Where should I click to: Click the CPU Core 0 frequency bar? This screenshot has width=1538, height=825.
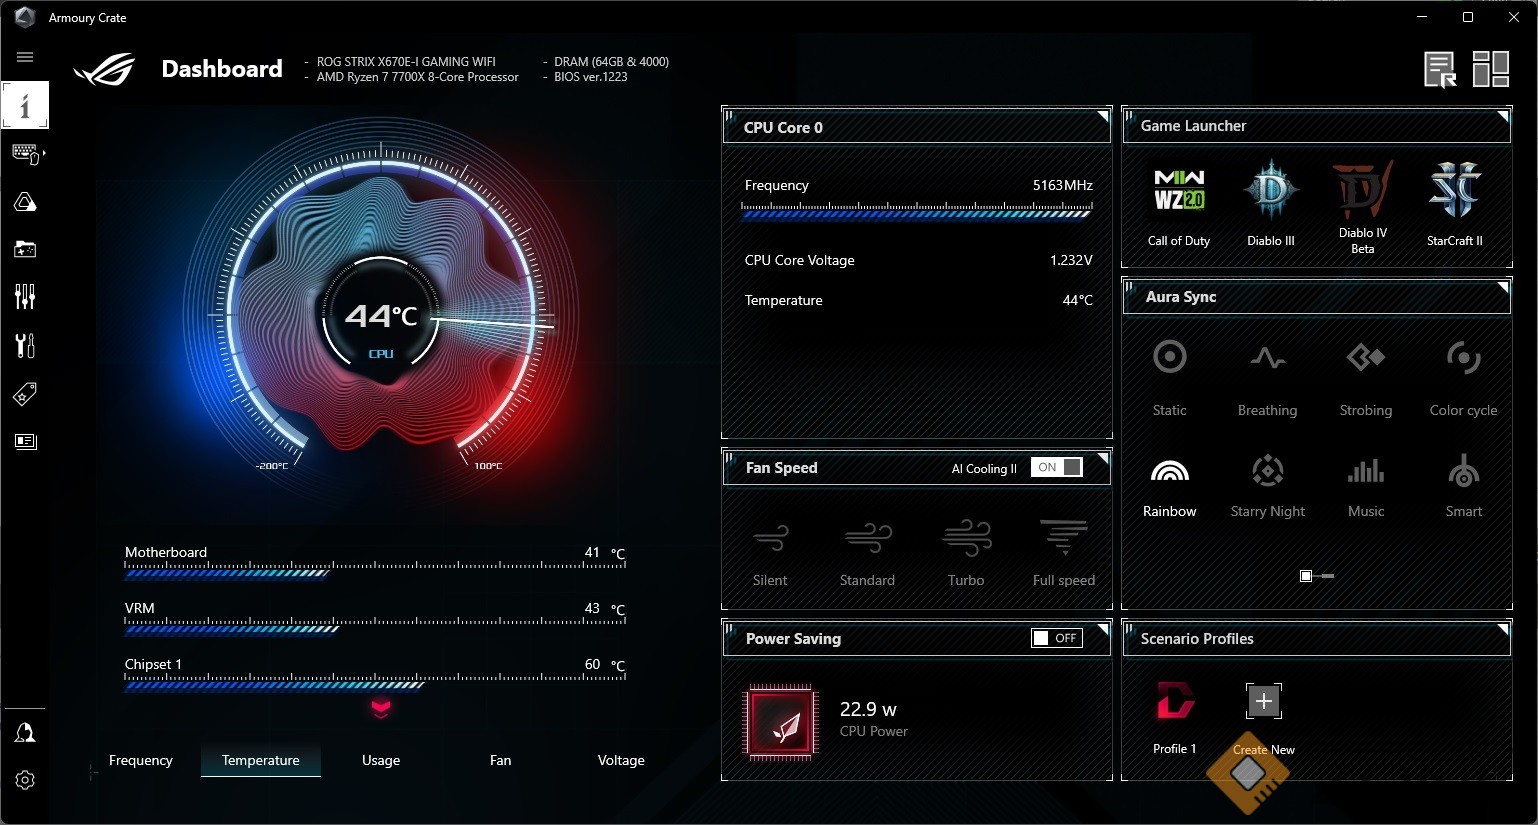pos(917,210)
